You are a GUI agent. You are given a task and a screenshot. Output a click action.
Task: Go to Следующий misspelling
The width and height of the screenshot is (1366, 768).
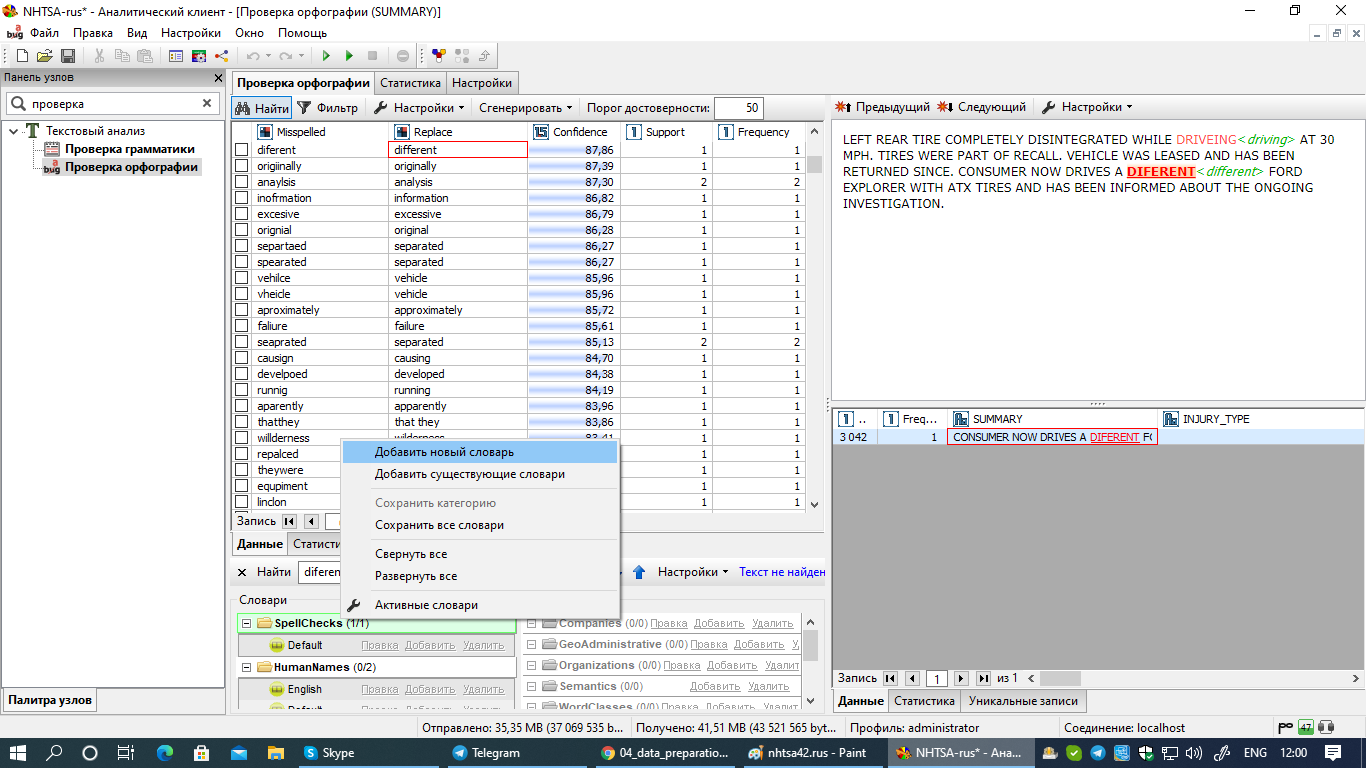click(x=982, y=107)
